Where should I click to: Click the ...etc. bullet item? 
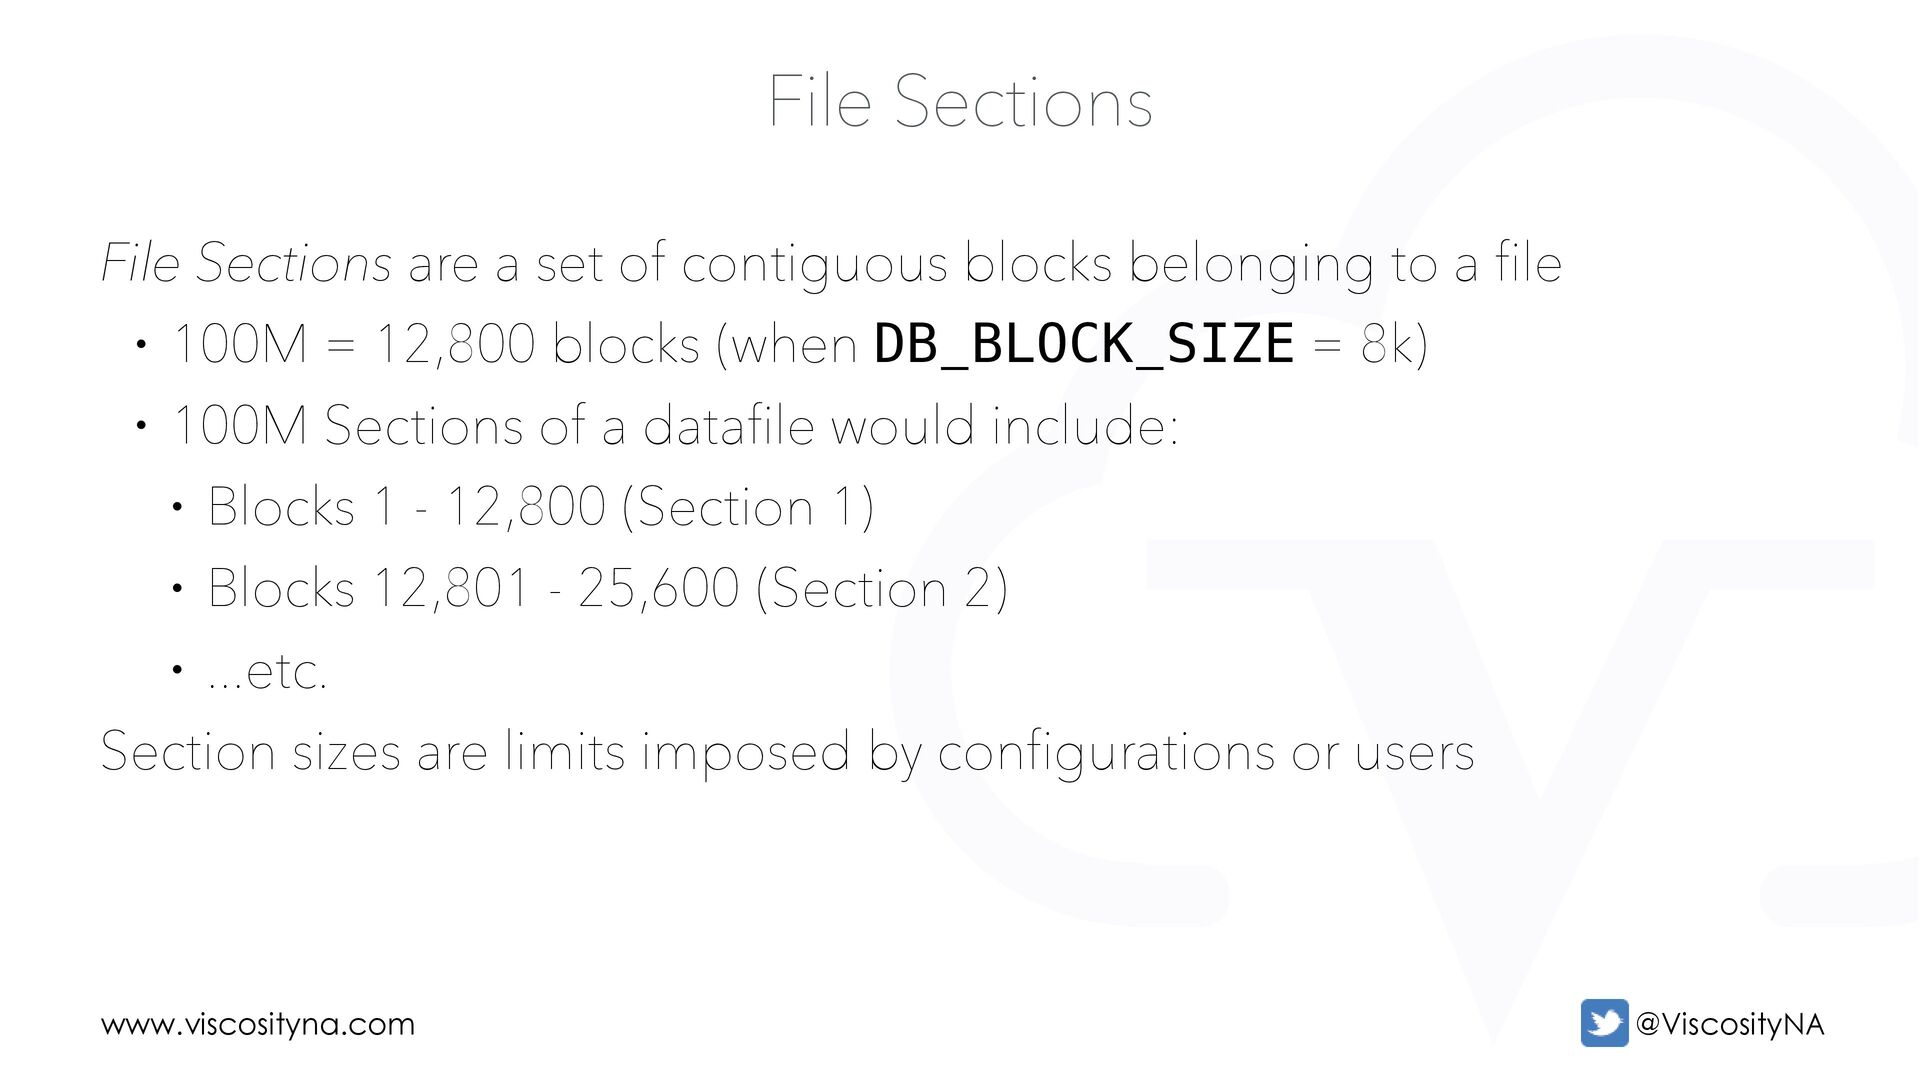[267, 671]
